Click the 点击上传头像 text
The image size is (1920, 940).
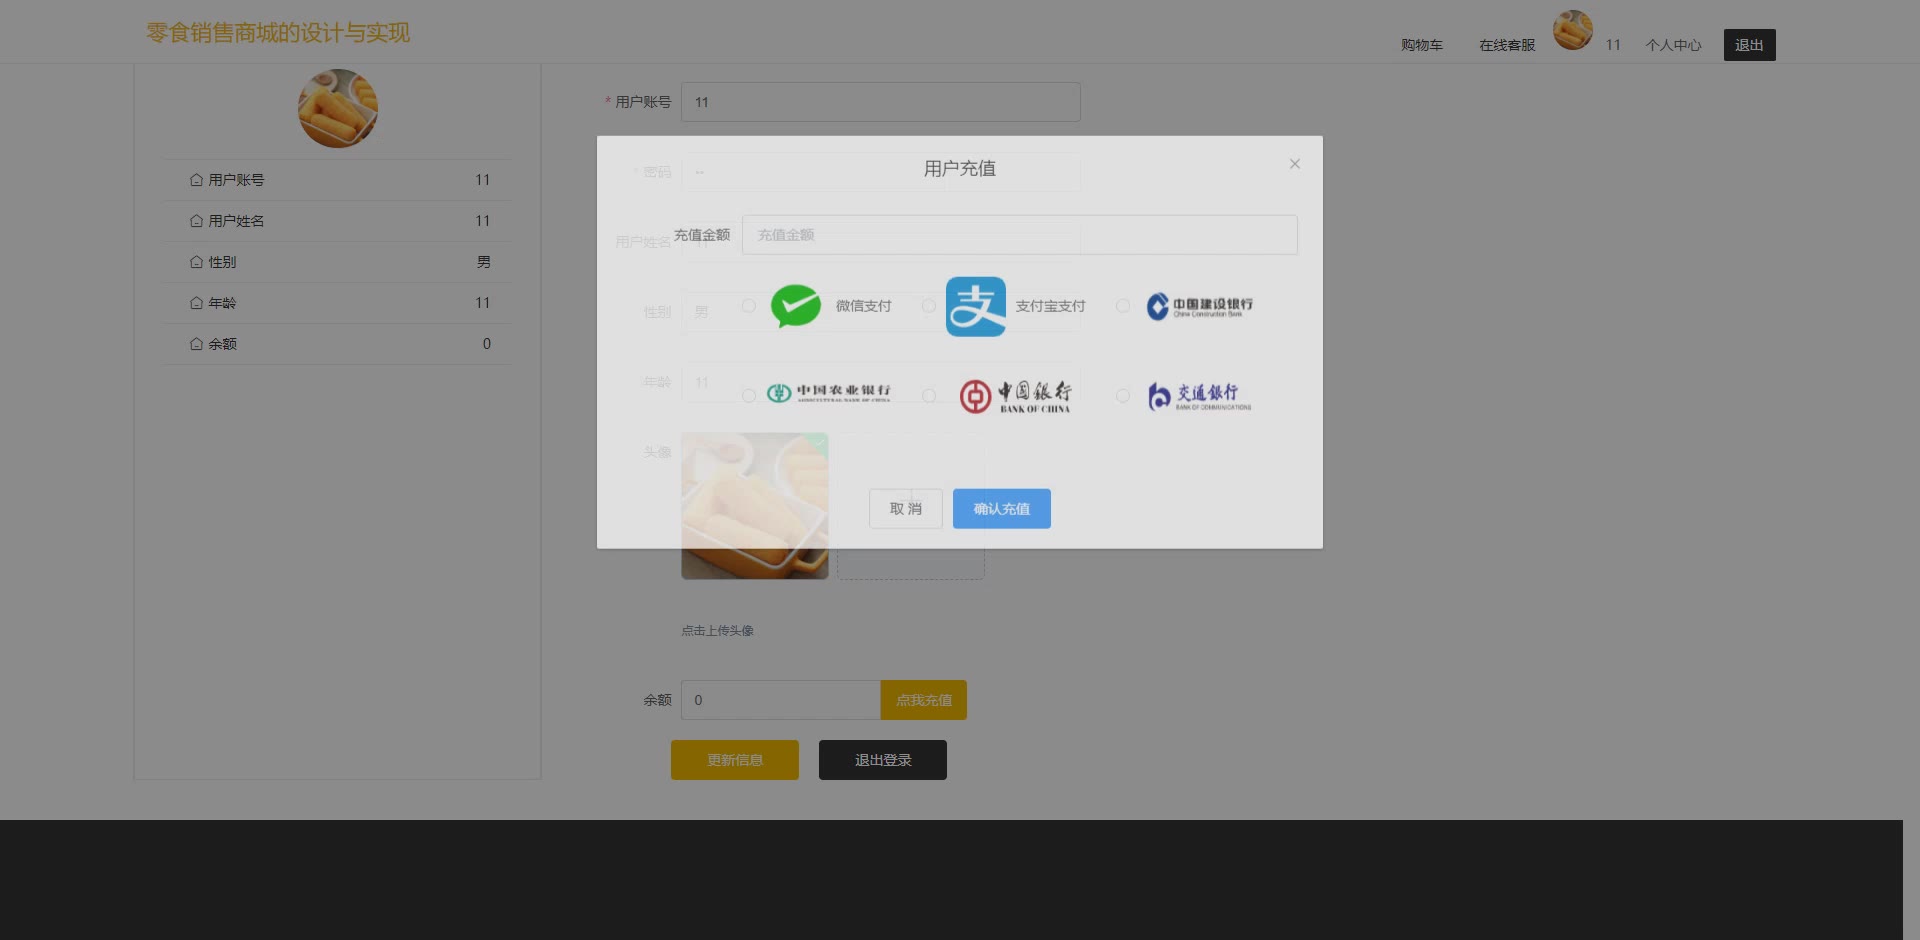pos(718,631)
